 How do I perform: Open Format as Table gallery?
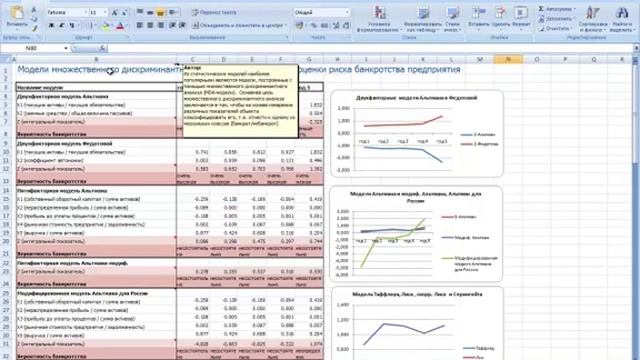422,19
